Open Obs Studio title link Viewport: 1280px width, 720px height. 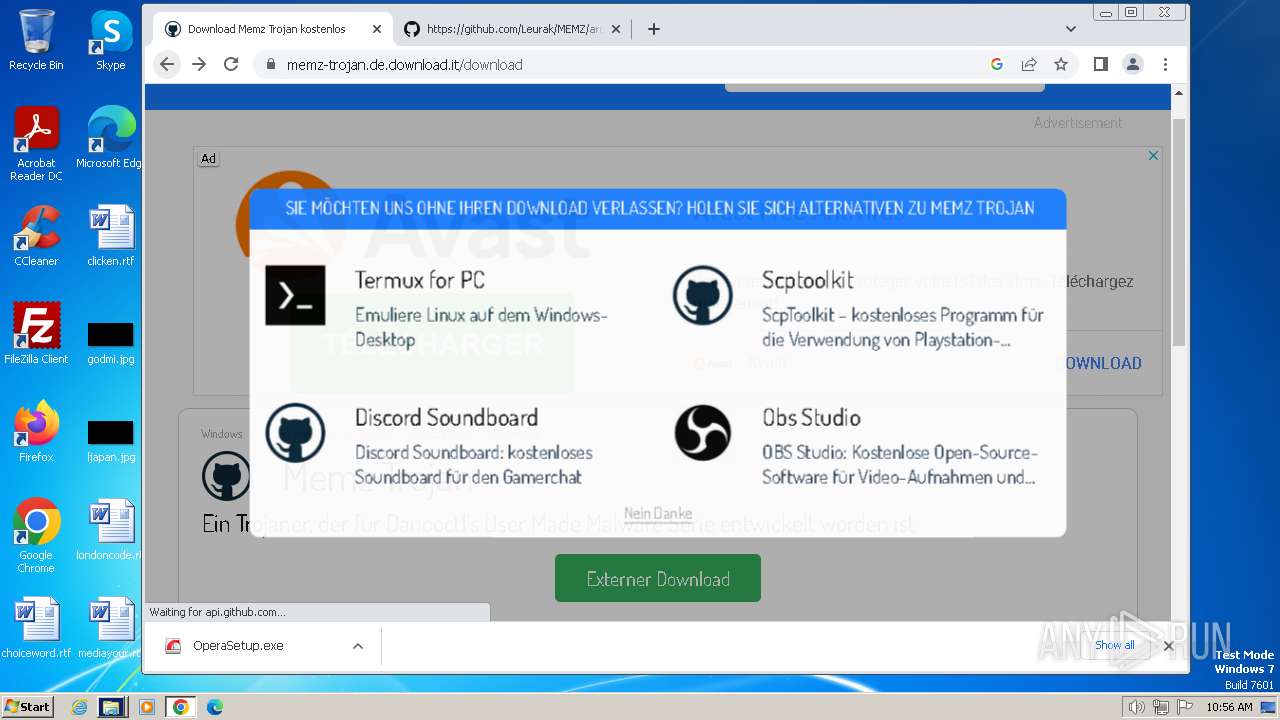click(x=811, y=417)
